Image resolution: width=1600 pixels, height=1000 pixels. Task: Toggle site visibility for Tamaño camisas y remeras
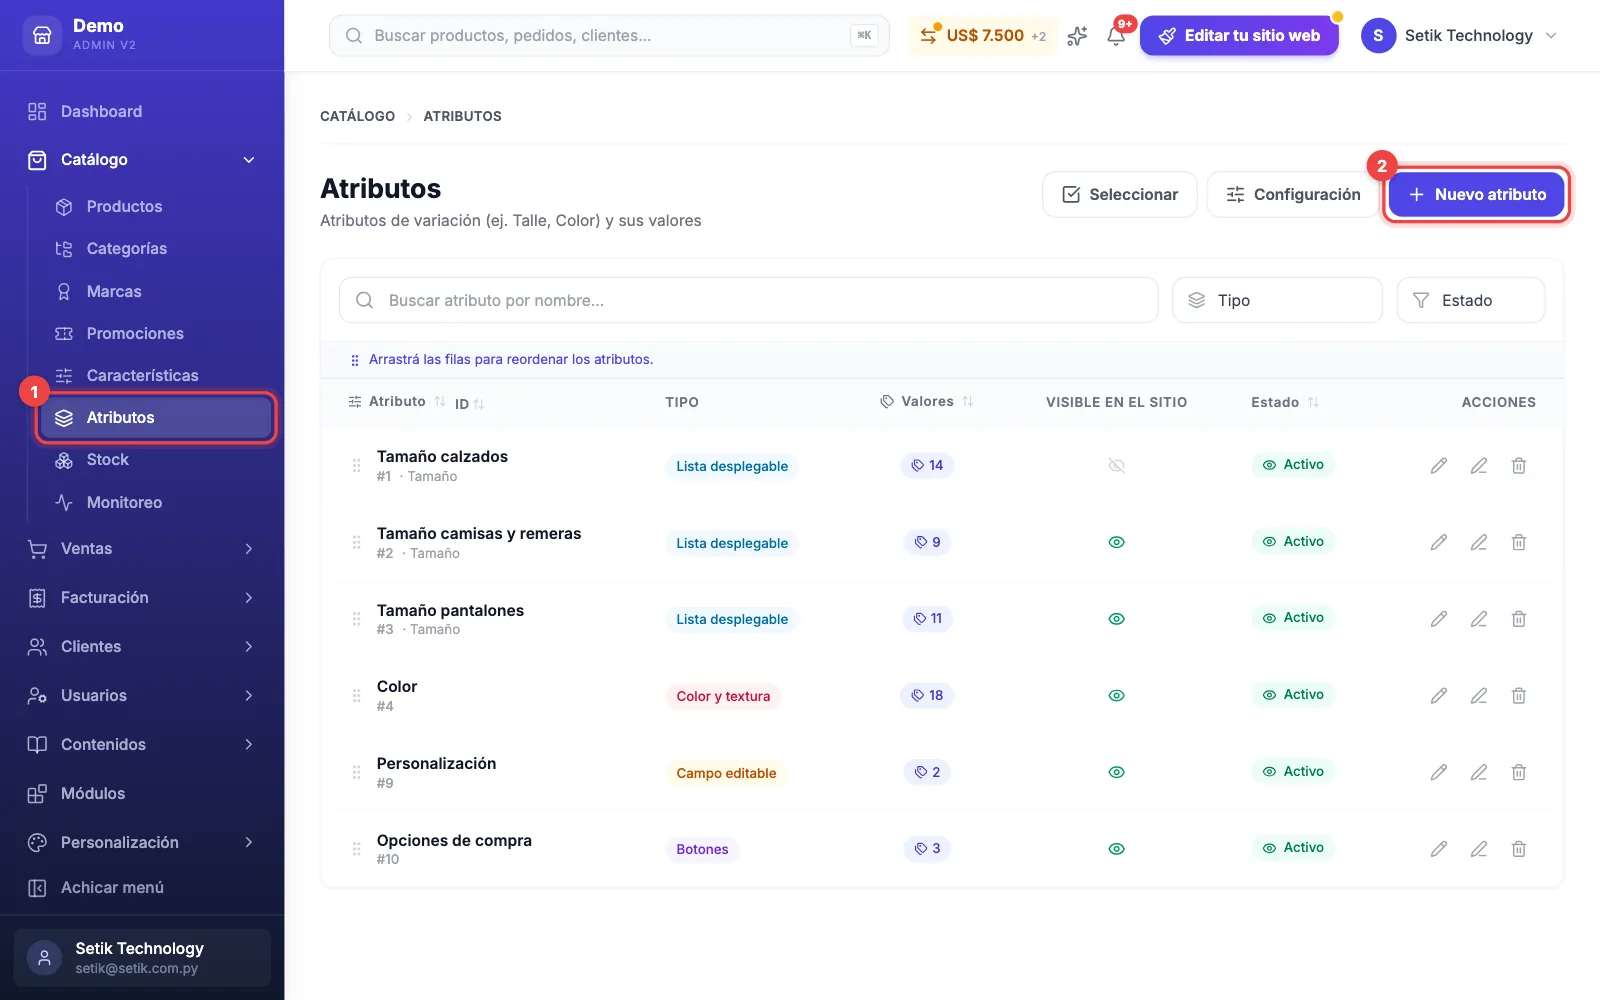pyautogui.click(x=1117, y=542)
